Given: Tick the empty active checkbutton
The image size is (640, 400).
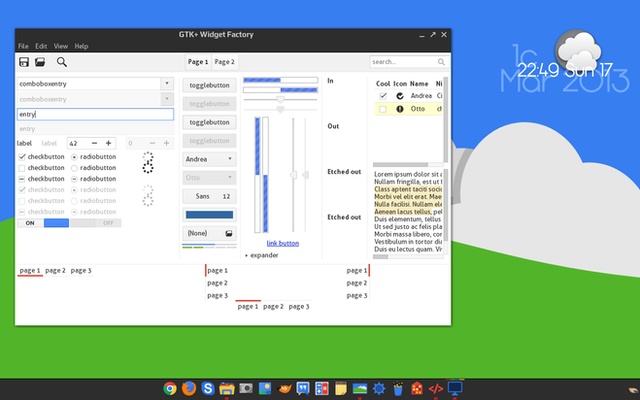Looking at the screenshot, I should coord(22,168).
